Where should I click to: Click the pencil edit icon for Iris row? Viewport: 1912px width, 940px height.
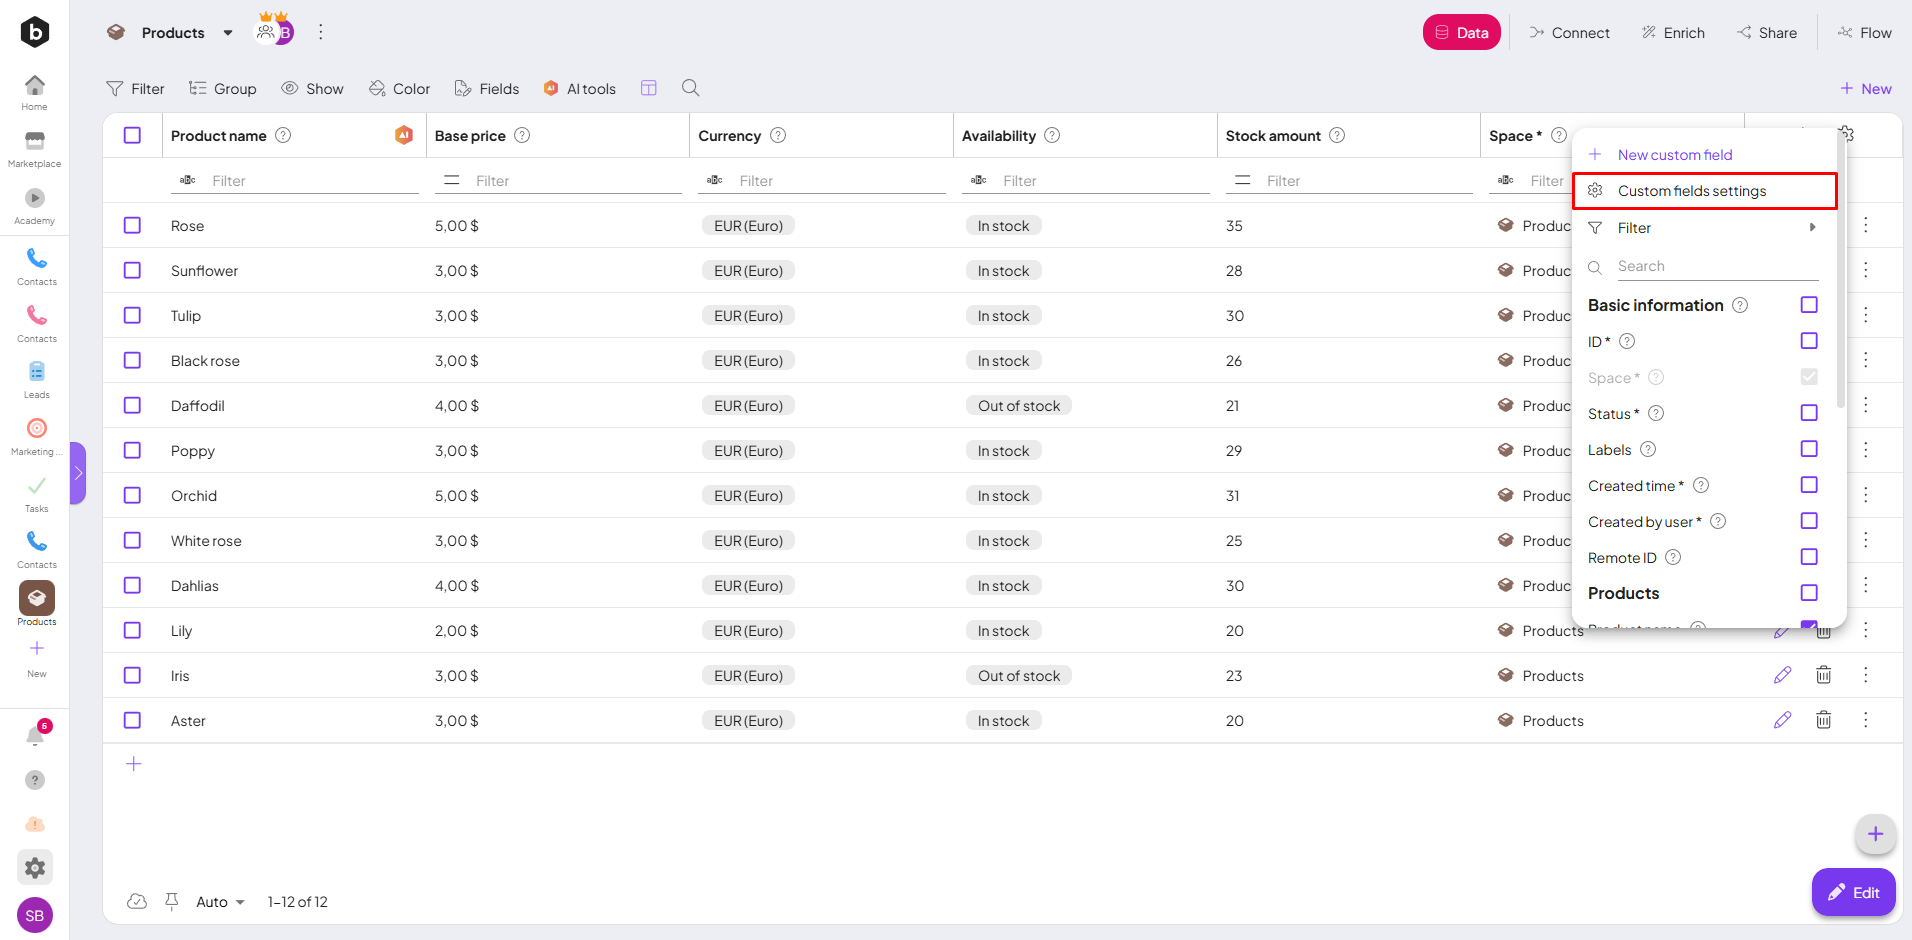click(x=1782, y=675)
